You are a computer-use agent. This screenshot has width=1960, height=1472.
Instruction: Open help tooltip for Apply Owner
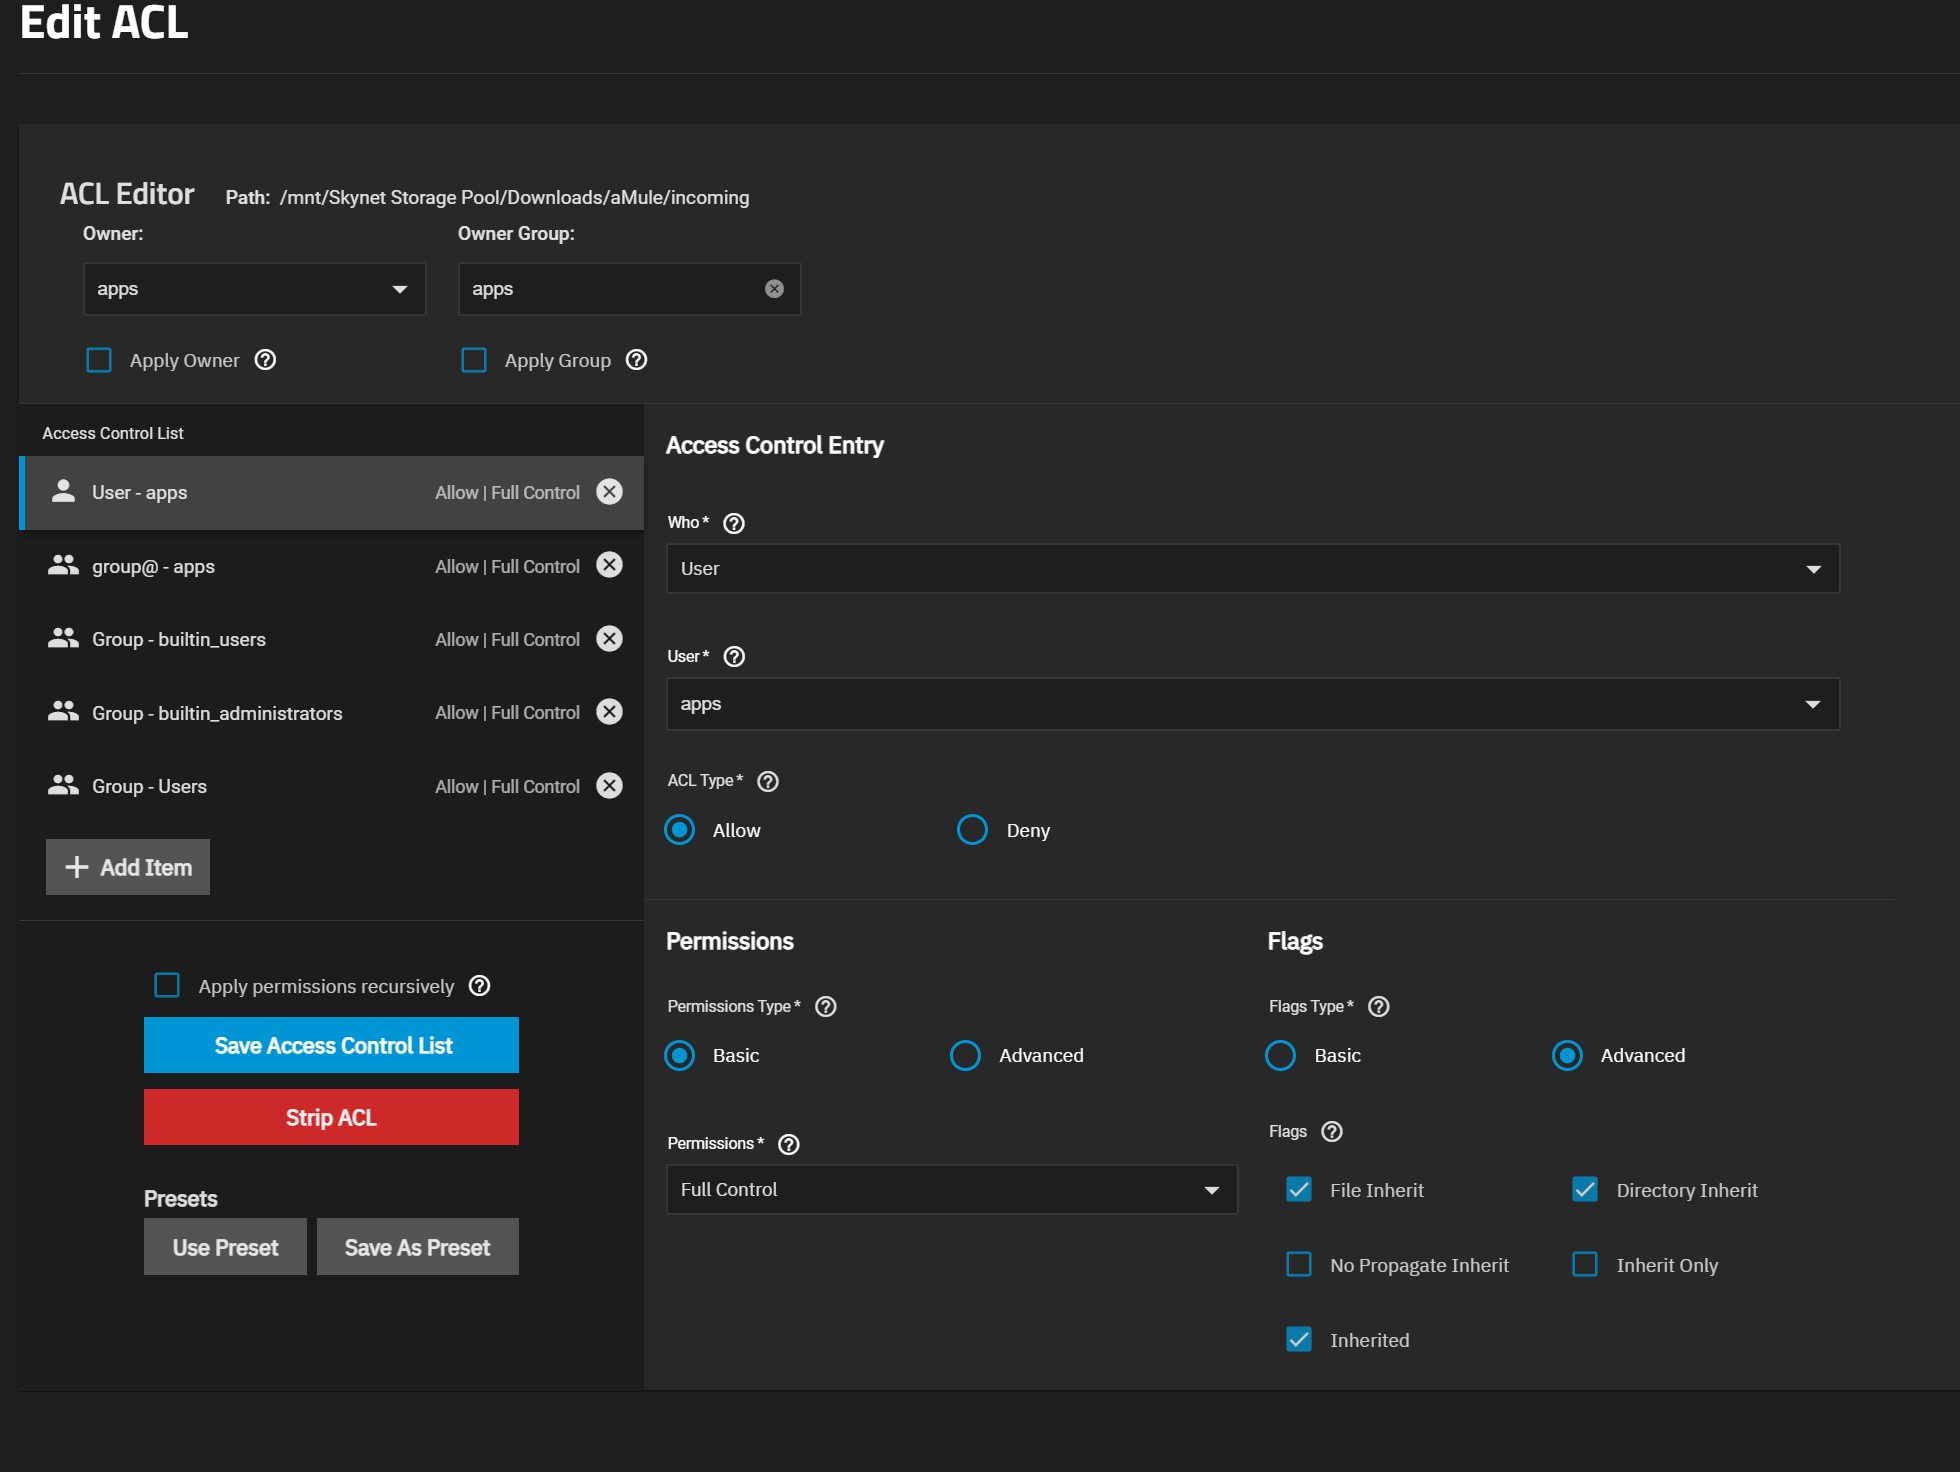265,360
